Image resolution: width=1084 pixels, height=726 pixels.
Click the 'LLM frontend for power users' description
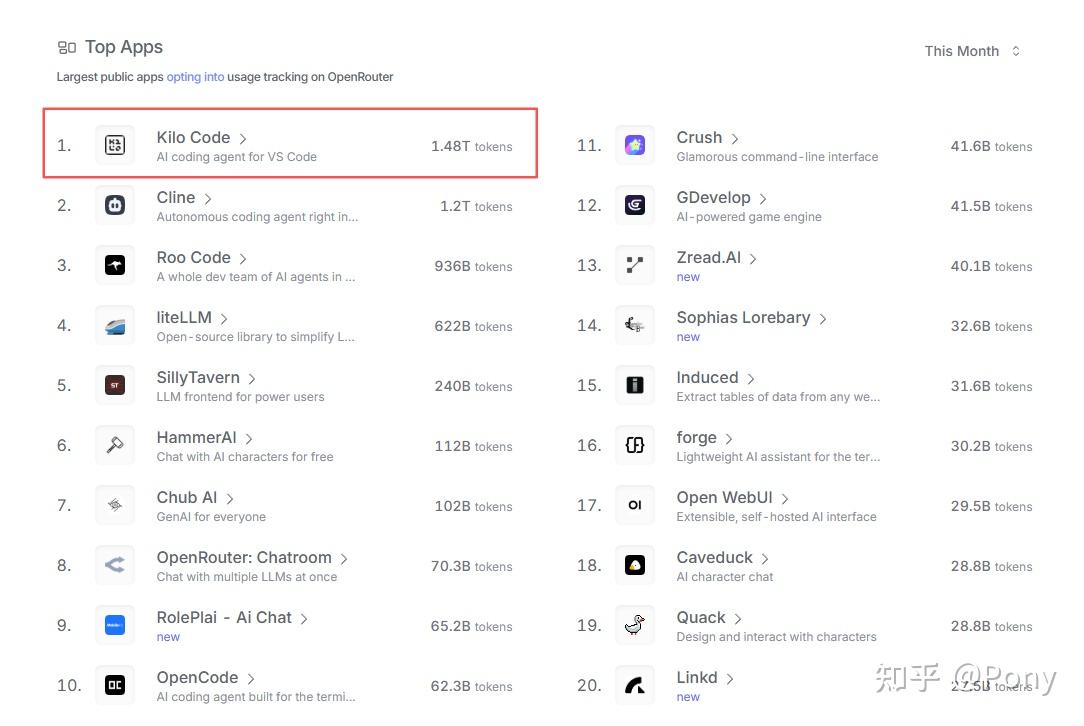click(x=240, y=397)
